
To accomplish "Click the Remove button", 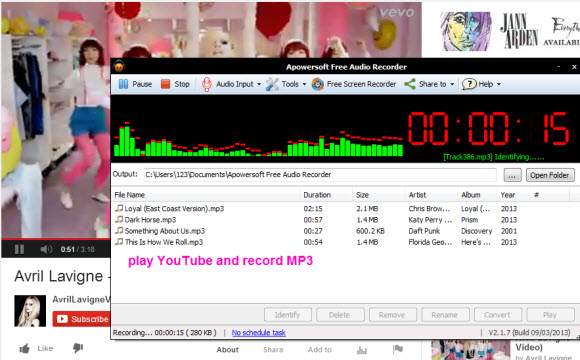I will 392,315.
